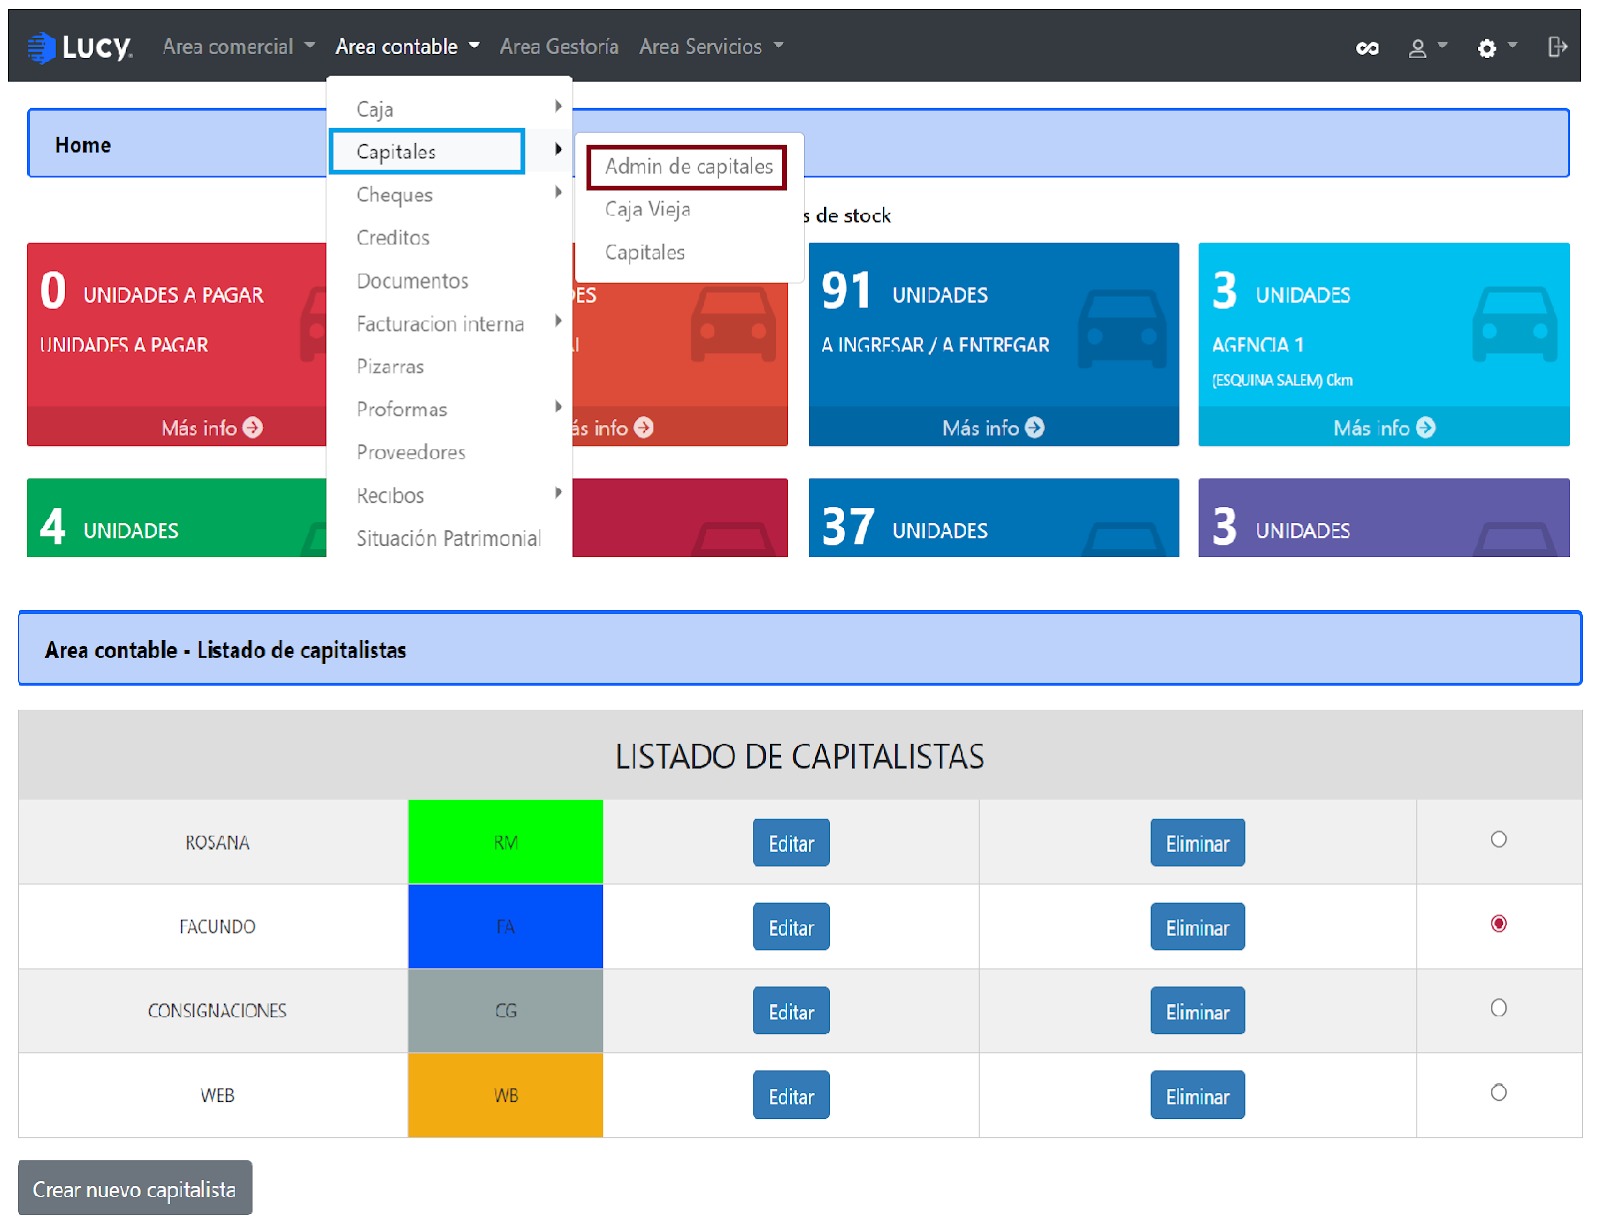Open Creditos menu item

393,237
